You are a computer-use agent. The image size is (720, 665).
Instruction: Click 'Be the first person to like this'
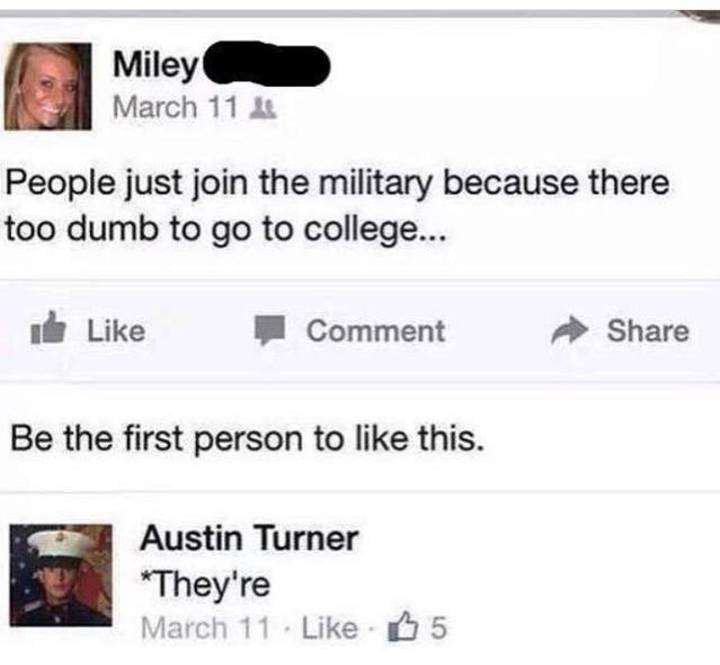point(248,438)
